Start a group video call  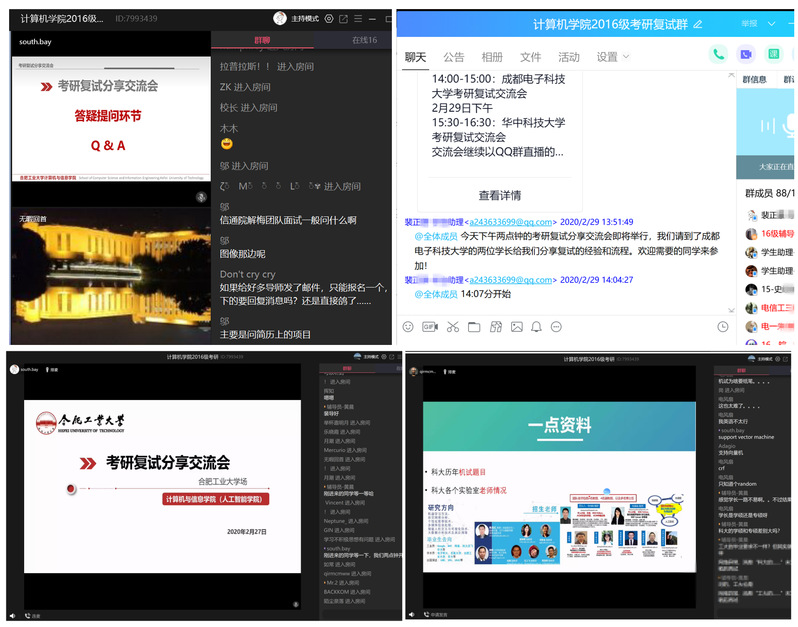[745, 54]
